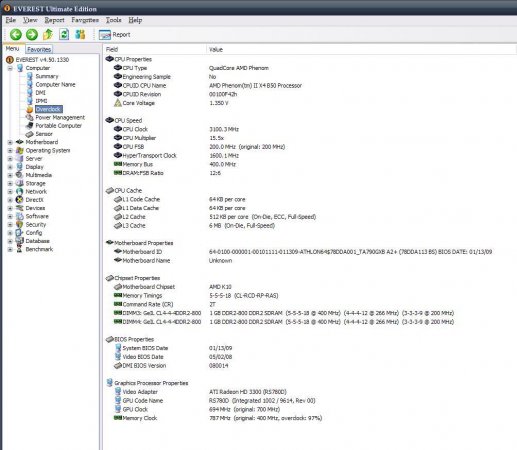Click the Network globe icon
The height and width of the screenshot is (450, 517).
[20, 191]
